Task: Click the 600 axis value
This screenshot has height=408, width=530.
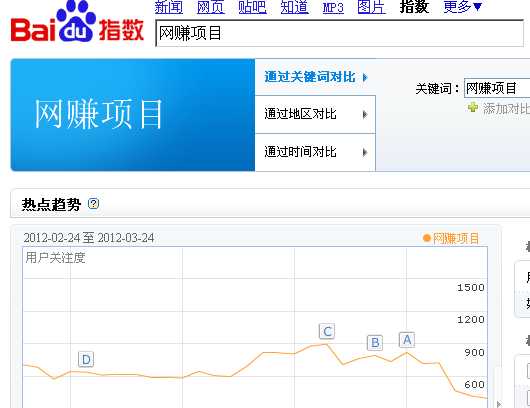Action: coord(474,384)
